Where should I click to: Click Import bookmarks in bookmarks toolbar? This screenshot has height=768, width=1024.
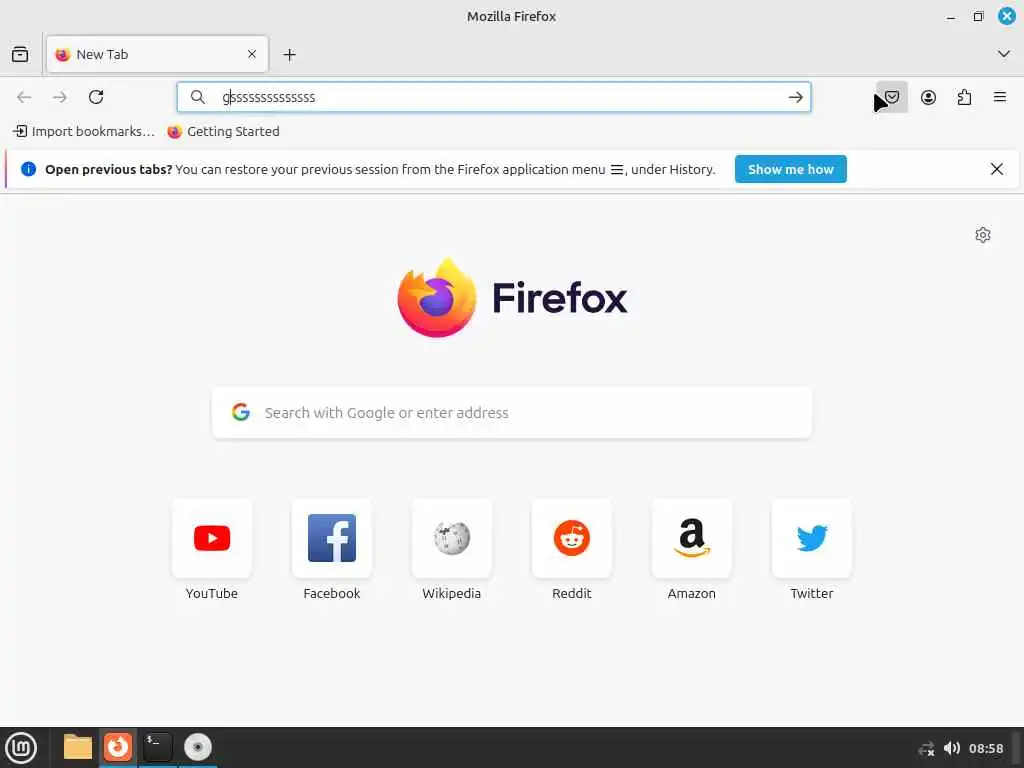(84, 131)
